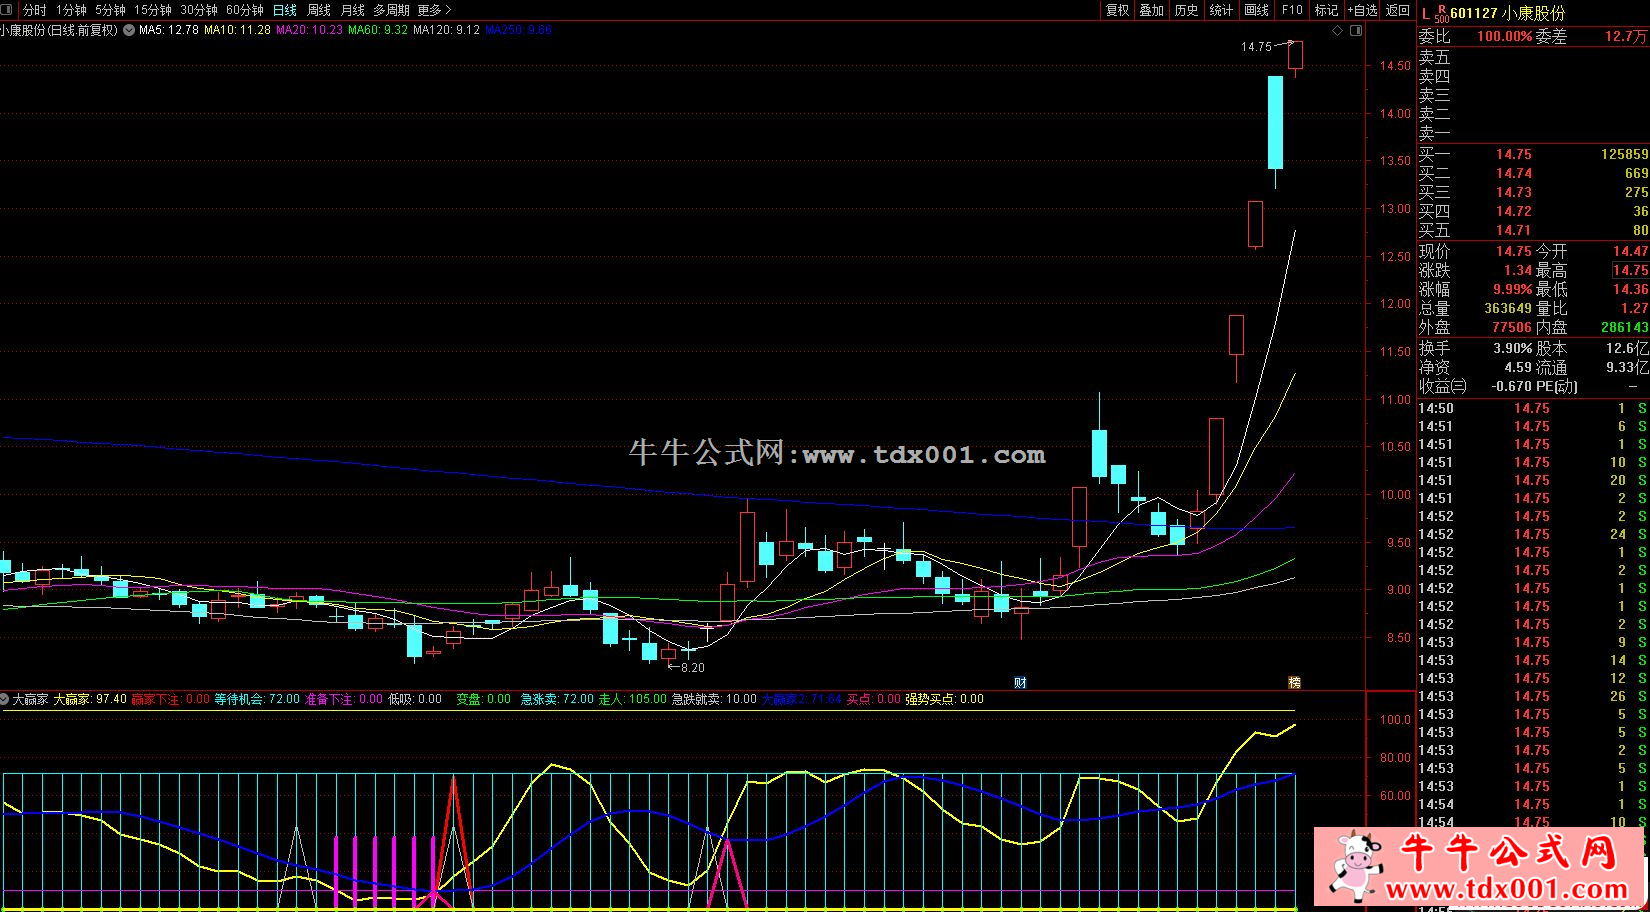Open the 复权 adjustment menu

[x=1117, y=10]
